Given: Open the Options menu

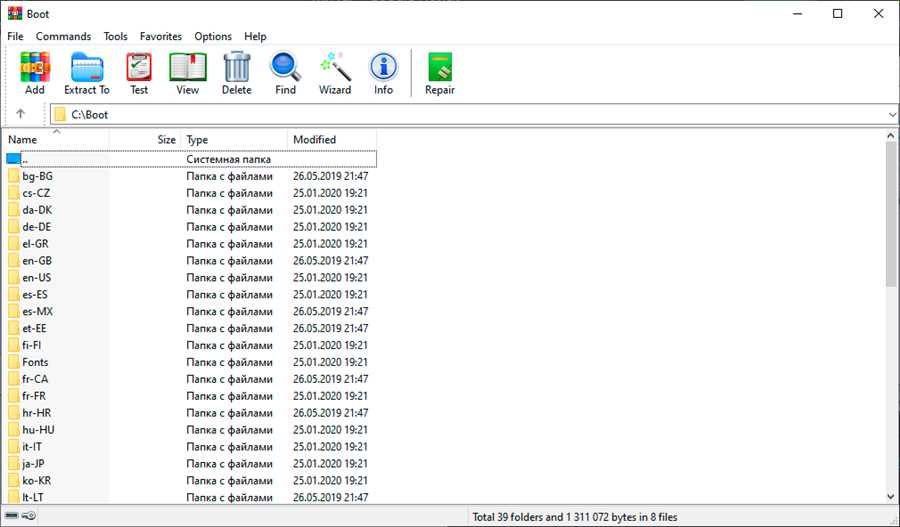Looking at the screenshot, I should pos(213,36).
